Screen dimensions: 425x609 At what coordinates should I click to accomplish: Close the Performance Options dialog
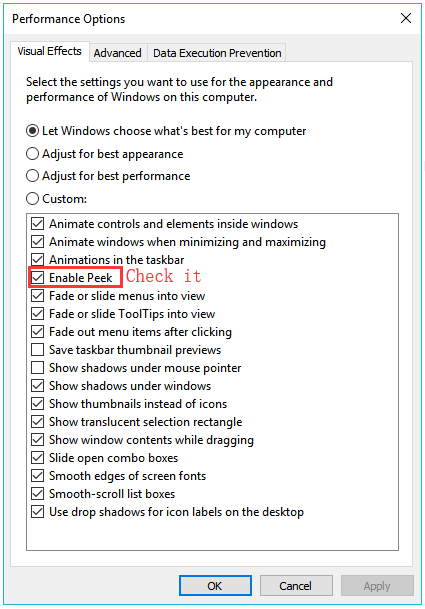tap(406, 18)
